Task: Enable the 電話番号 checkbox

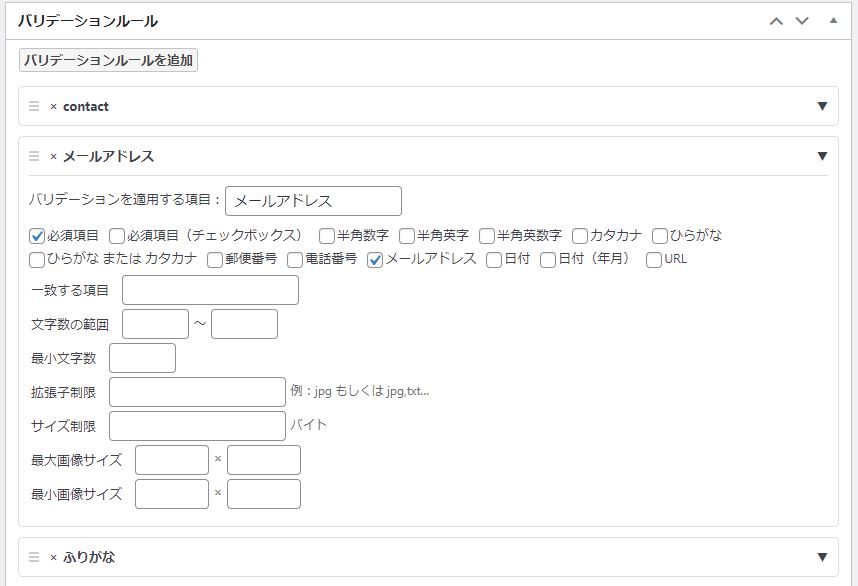Action: (295, 260)
